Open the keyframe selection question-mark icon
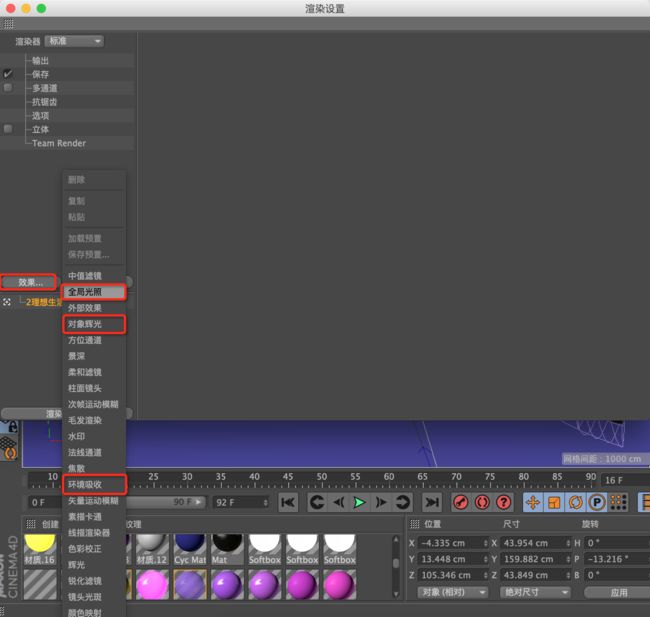Viewport: 650px width, 617px height. pos(504,503)
